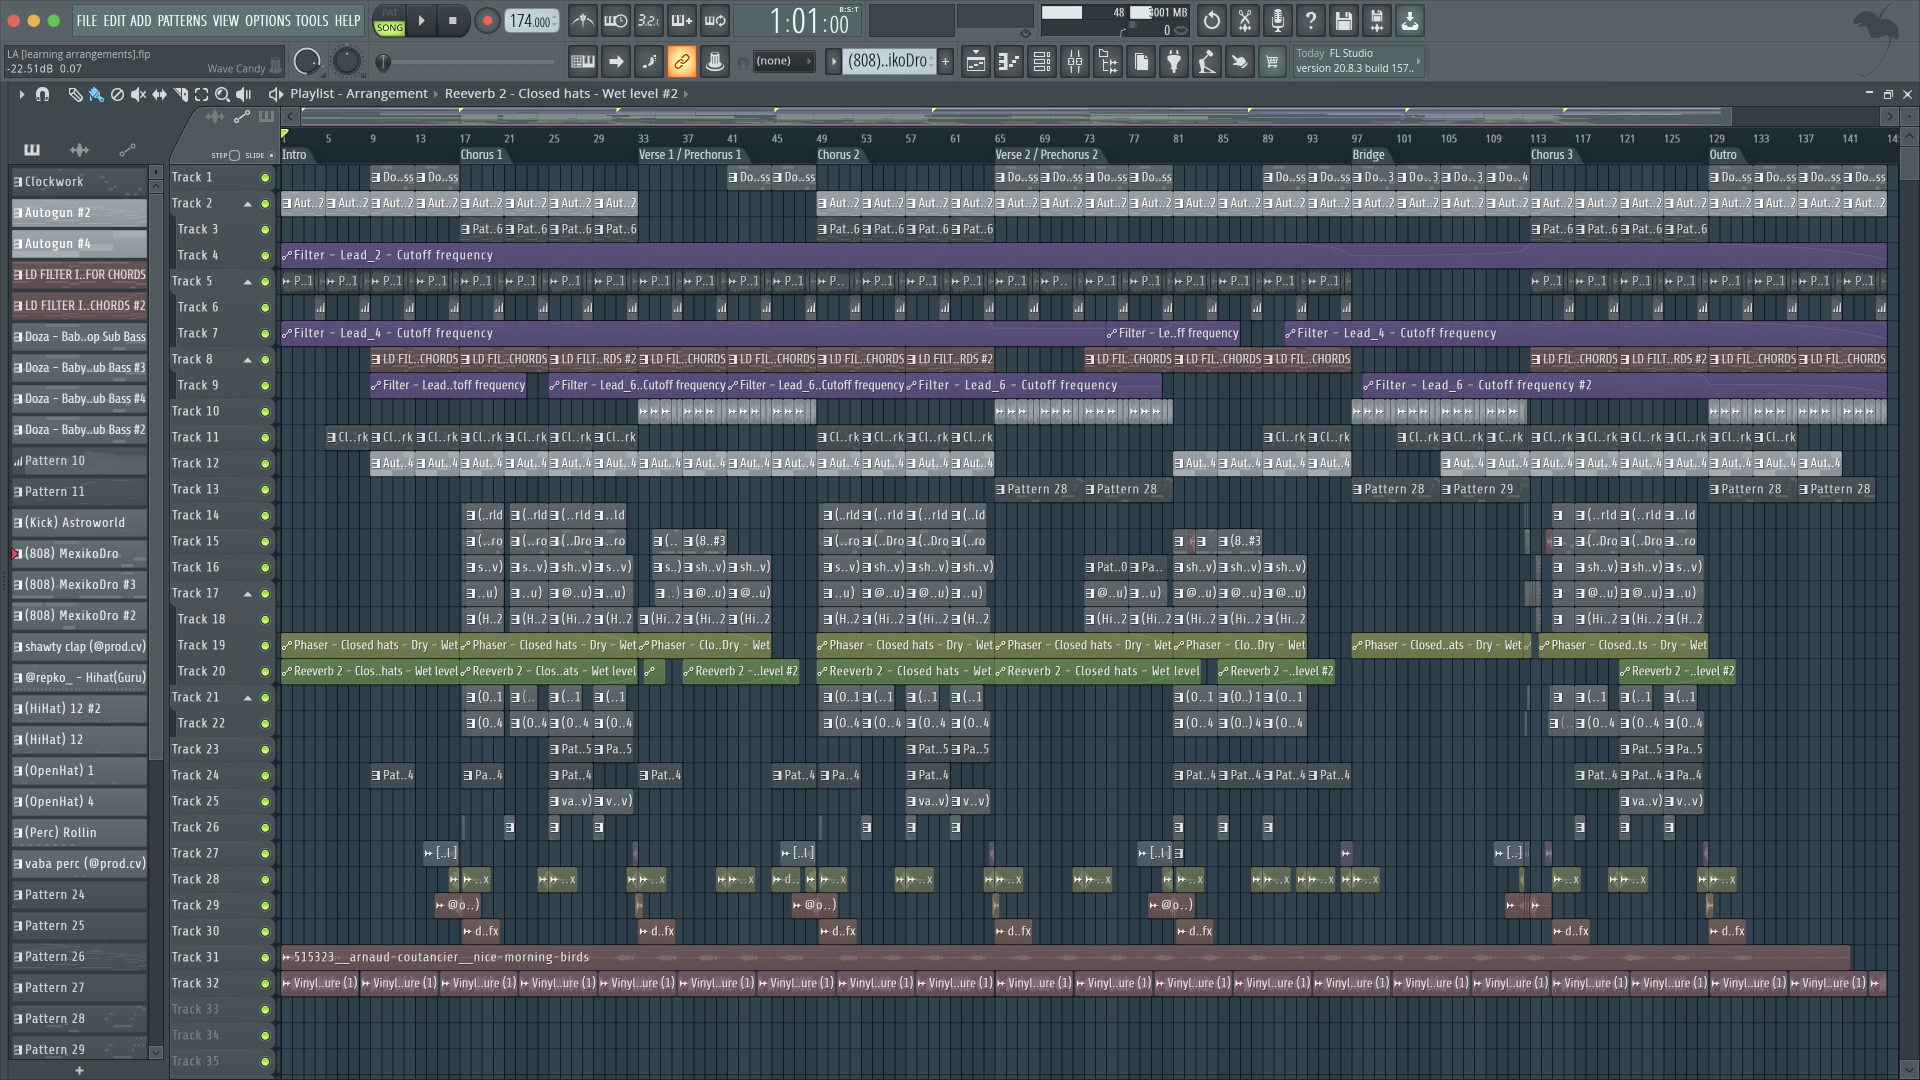Collapse the Track 2 group arrow
Image resolution: width=1920 pixels, height=1080 pixels.
tap(248, 204)
